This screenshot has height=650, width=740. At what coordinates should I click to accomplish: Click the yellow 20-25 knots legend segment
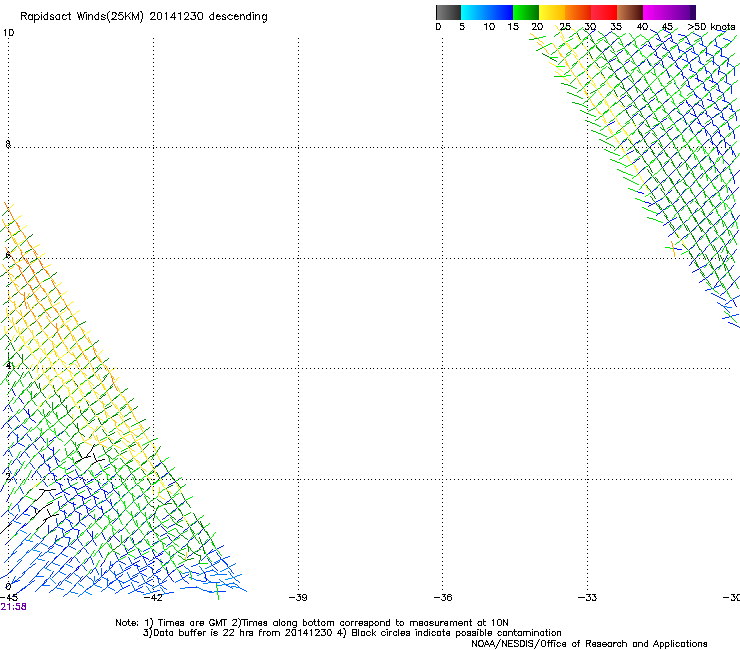click(x=552, y=12)
